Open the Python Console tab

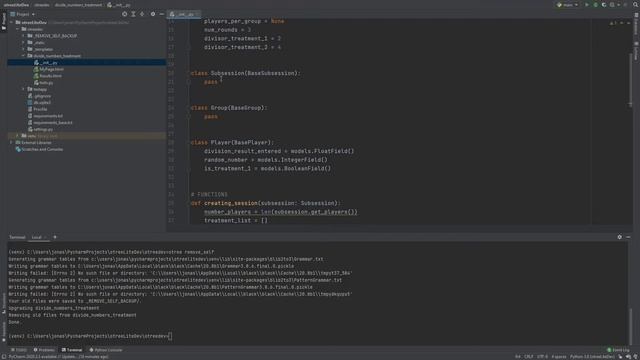pos(106,350)
